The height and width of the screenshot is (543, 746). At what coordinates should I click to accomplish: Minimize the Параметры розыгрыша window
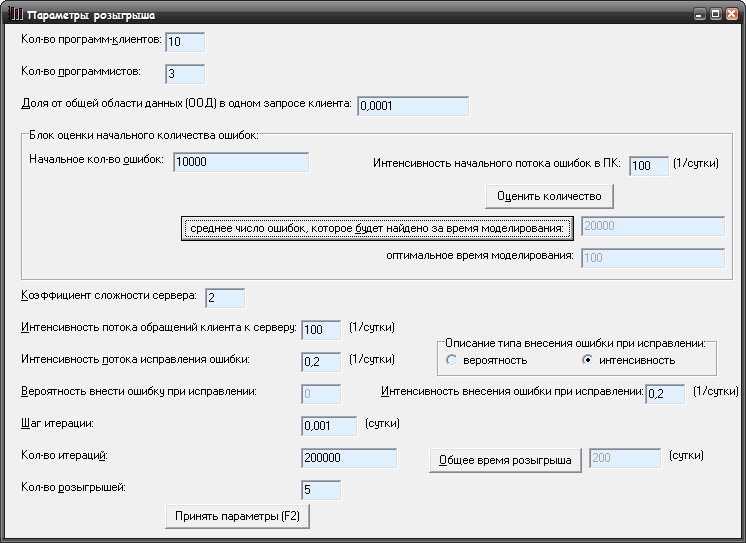coord(699,14)
